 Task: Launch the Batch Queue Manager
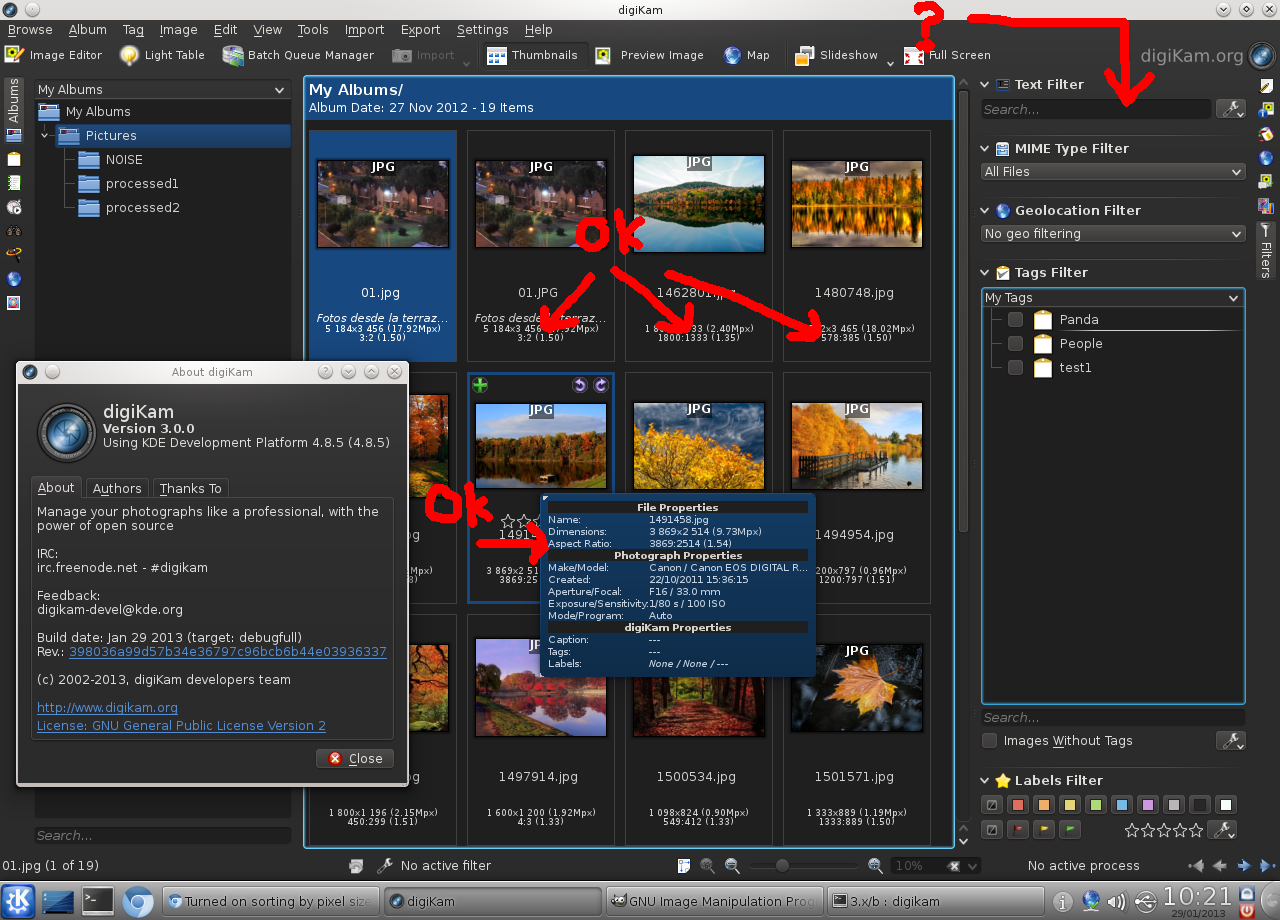(x=298, y=55)
